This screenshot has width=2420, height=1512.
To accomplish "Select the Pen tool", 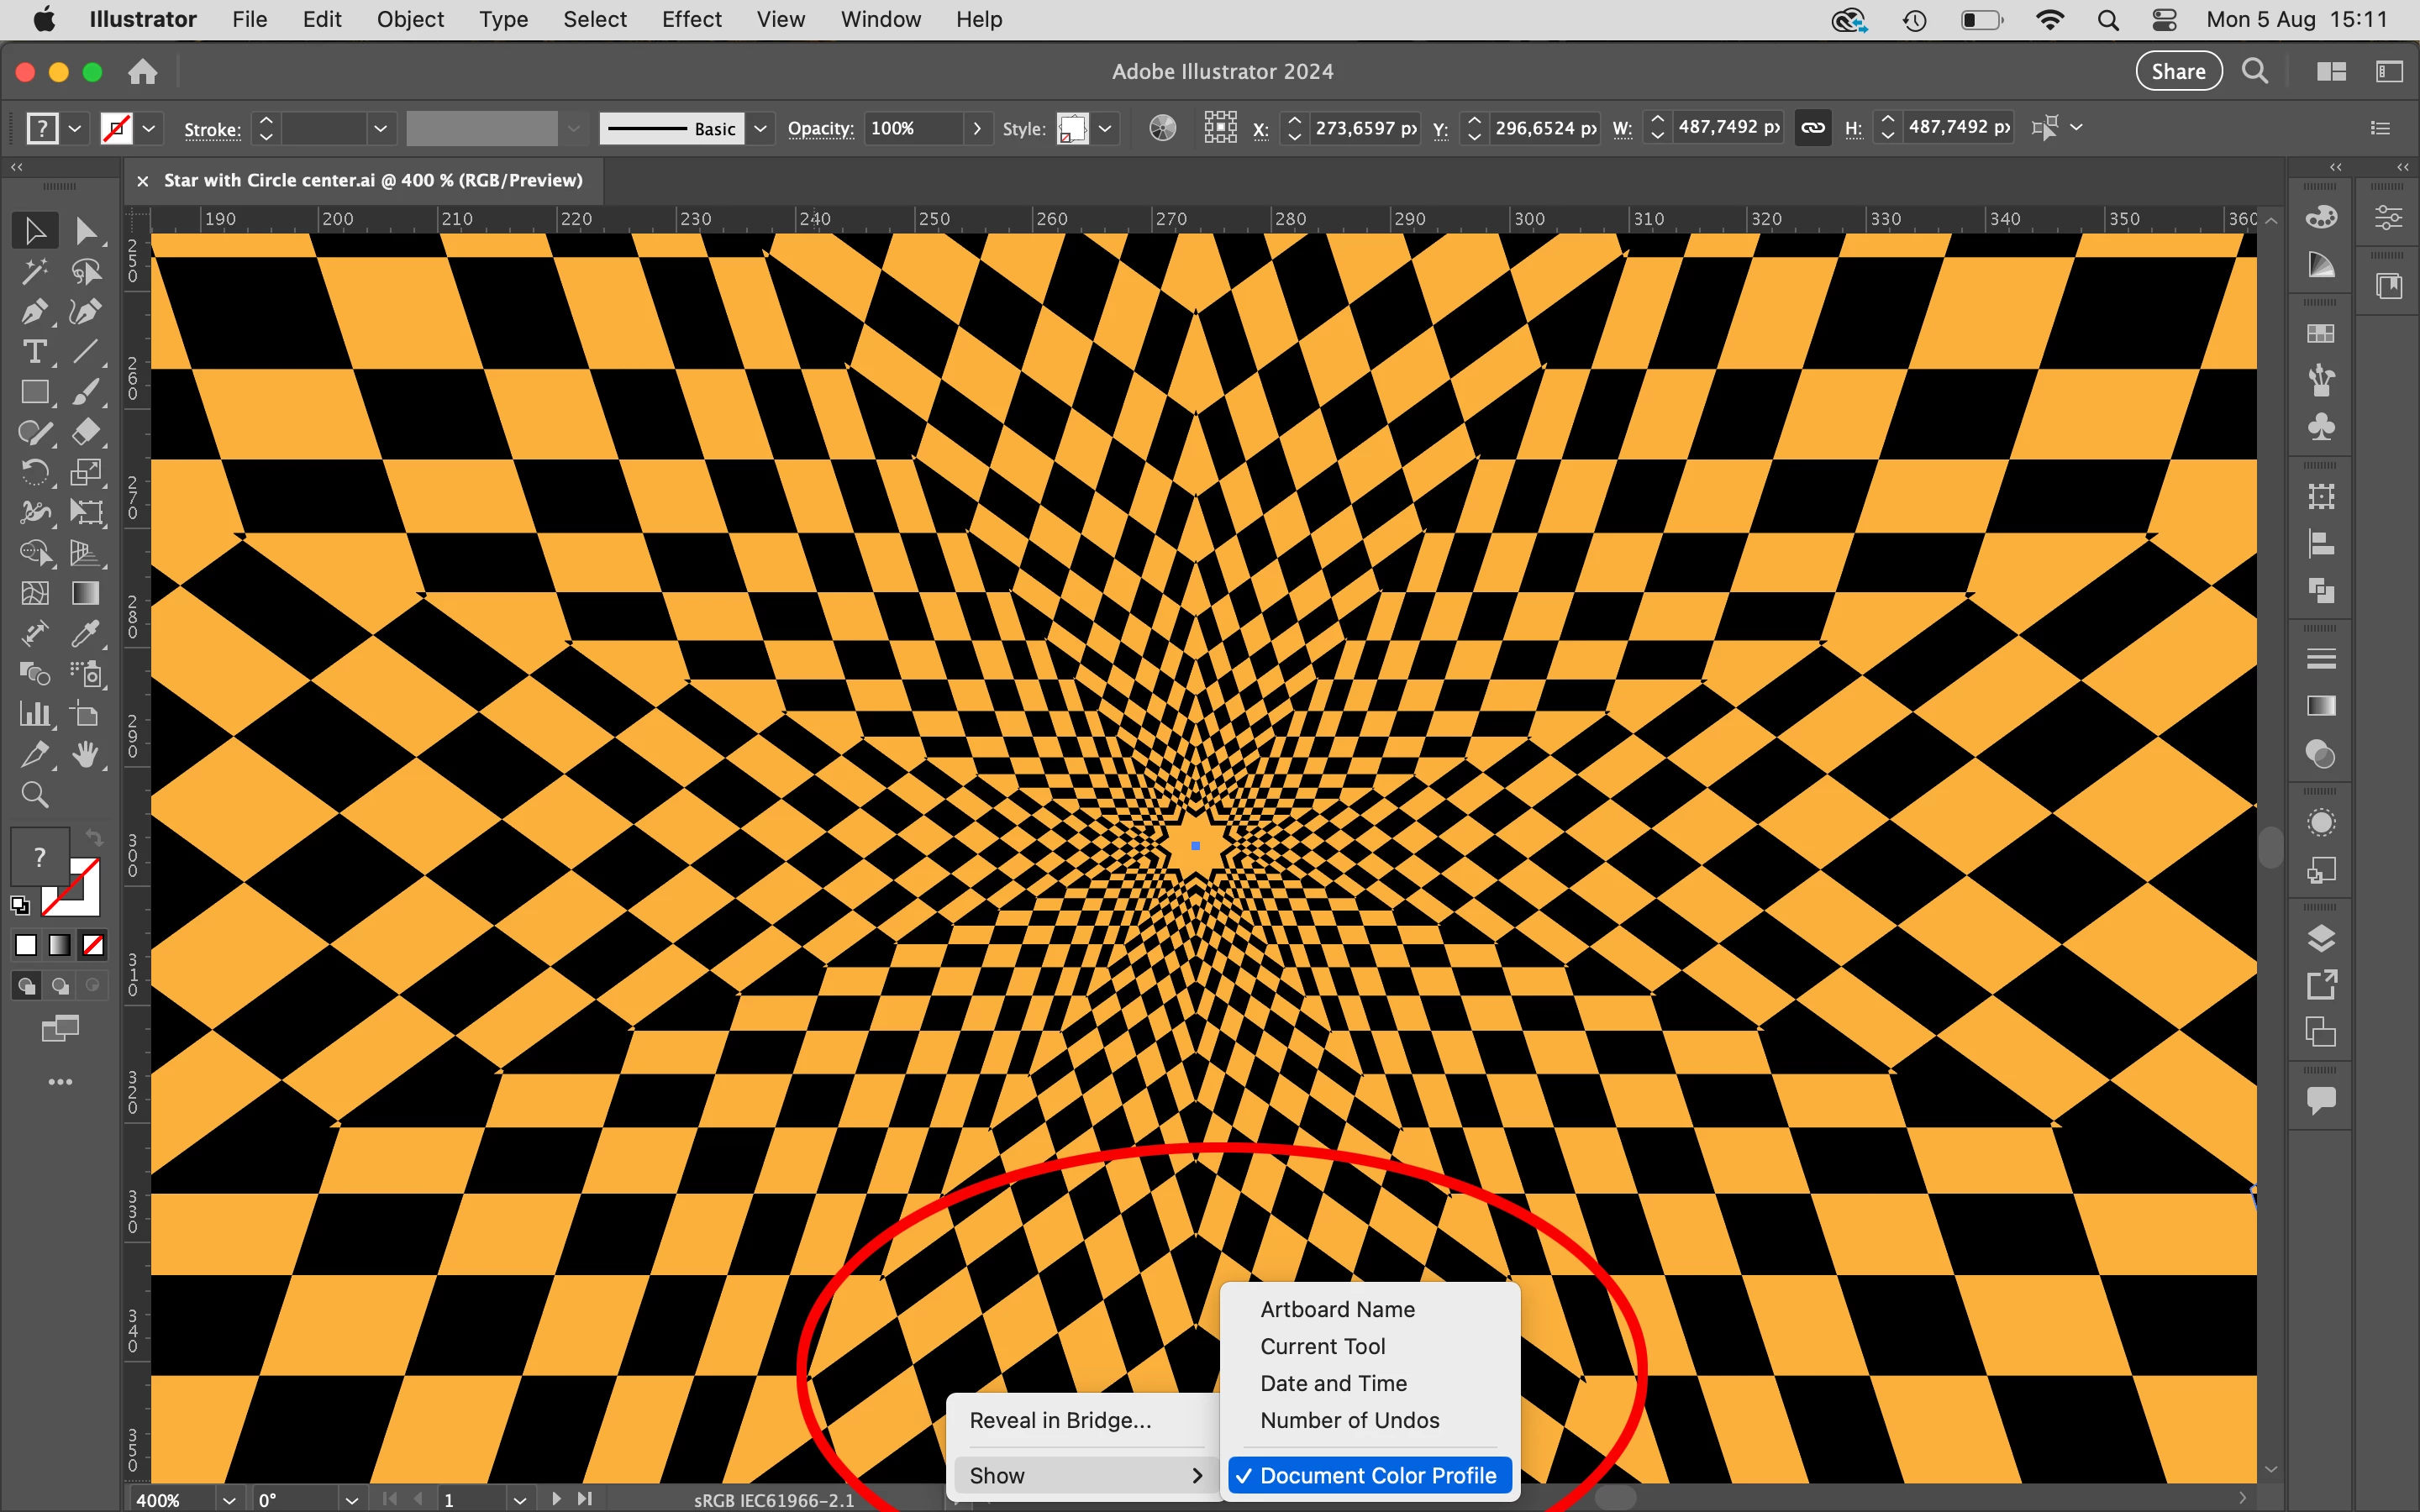I will point(34,312).
